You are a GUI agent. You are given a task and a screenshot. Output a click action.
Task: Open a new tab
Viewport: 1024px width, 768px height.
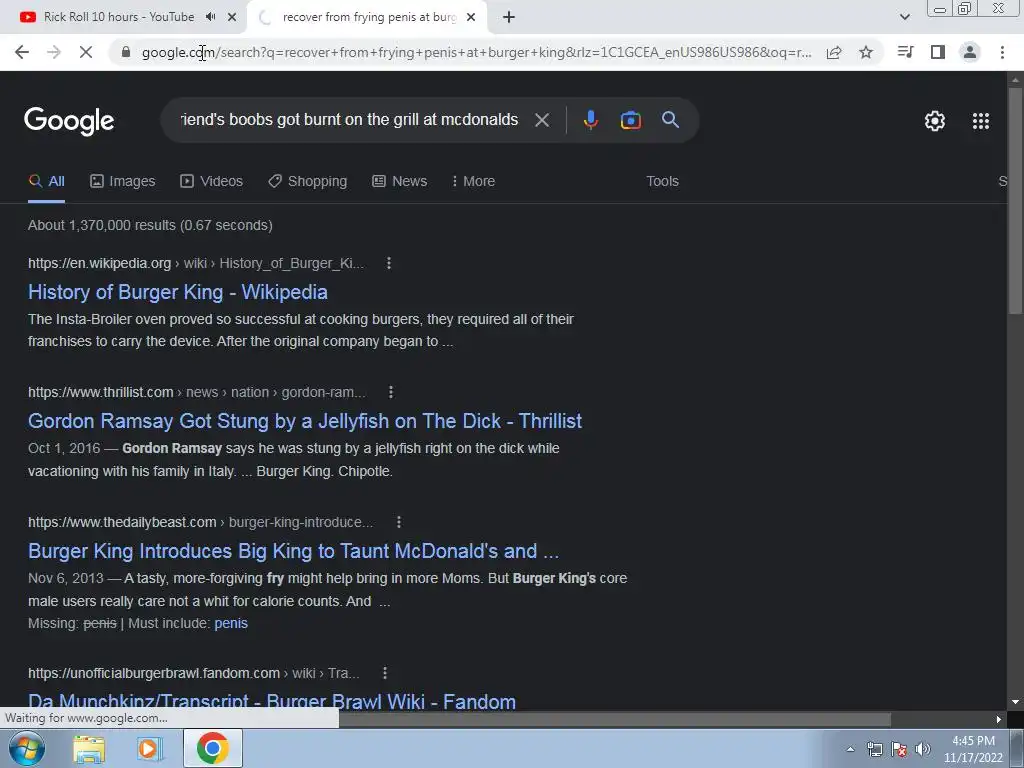509,17
